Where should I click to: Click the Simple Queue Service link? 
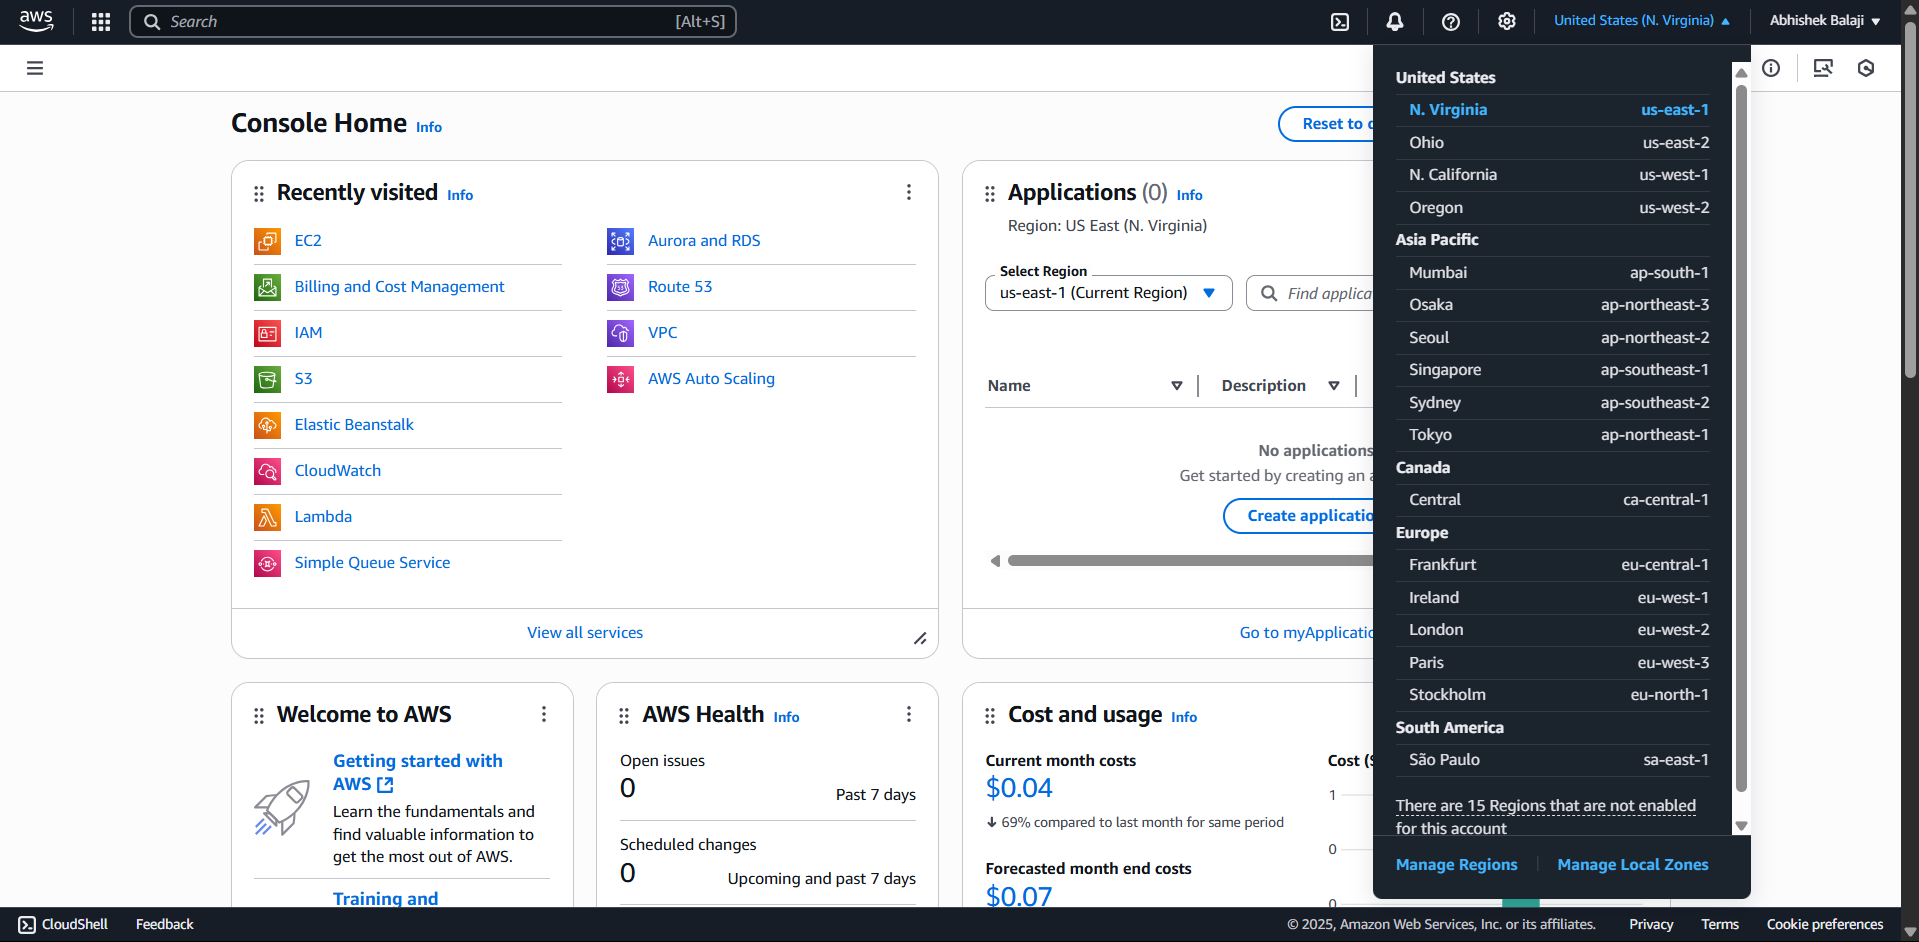(x=372, y=563)
